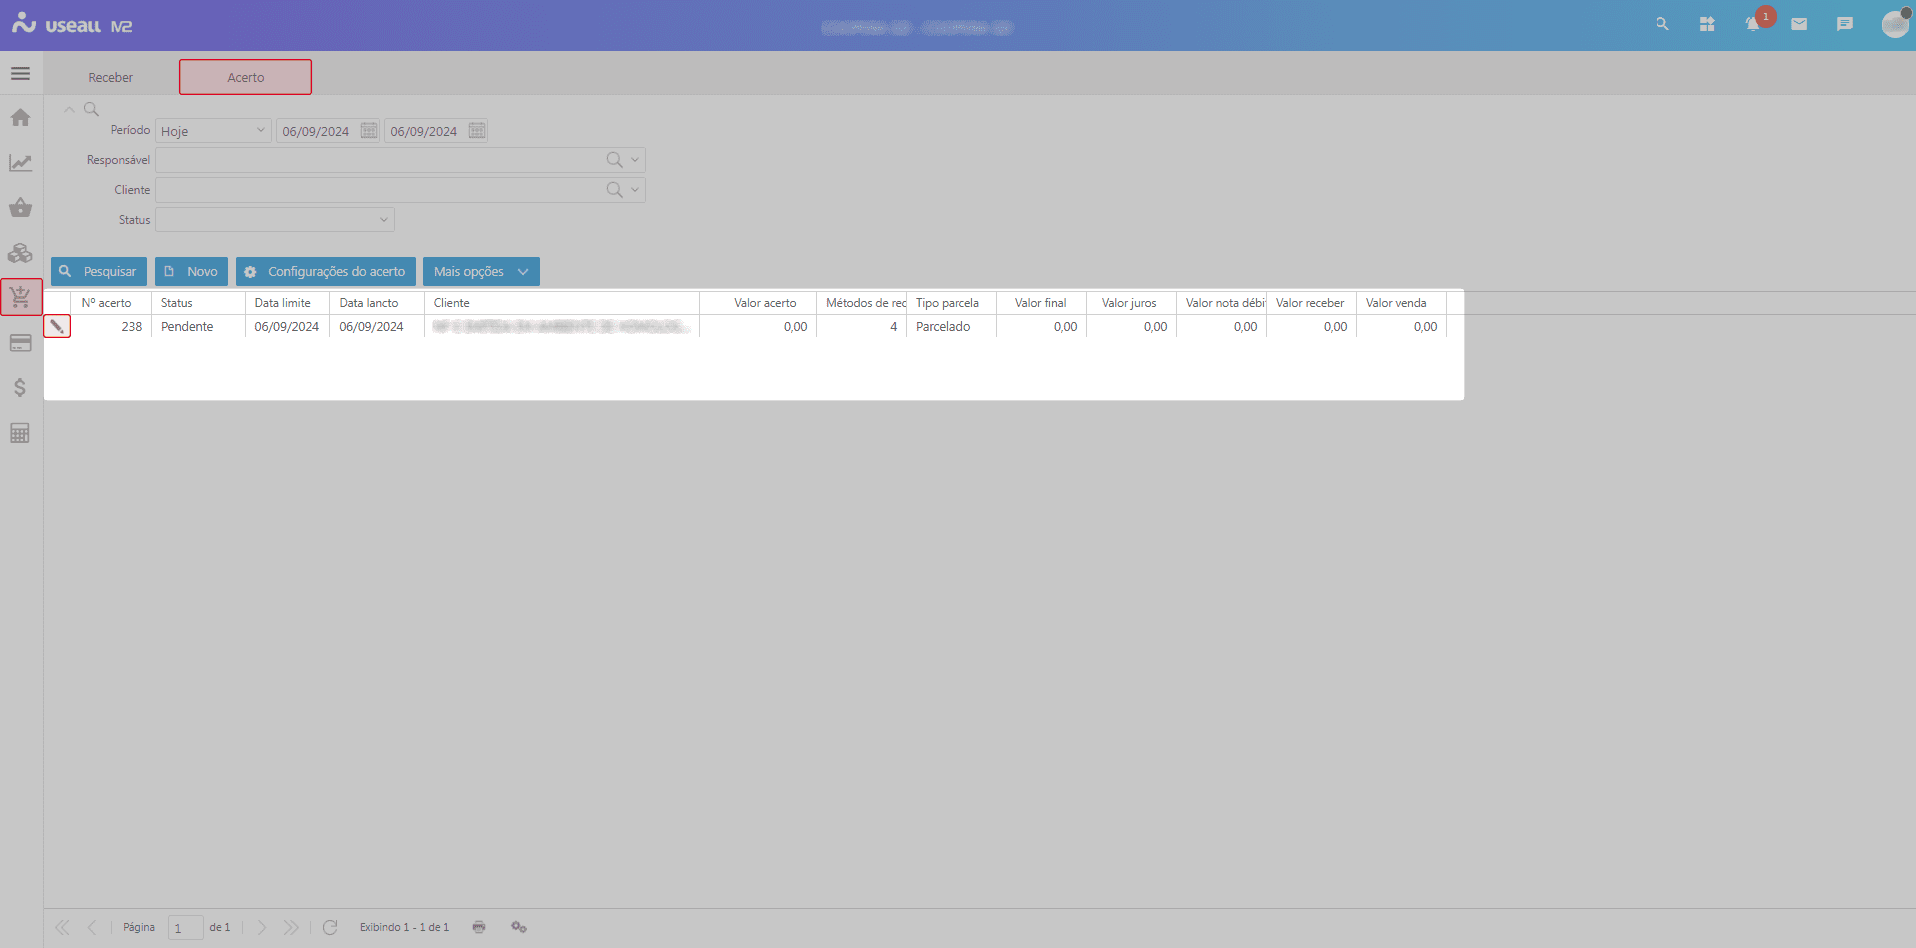Open Configurações do acerto
Image resolution: width=1916 pixels, height=948 pixels.
326,272
